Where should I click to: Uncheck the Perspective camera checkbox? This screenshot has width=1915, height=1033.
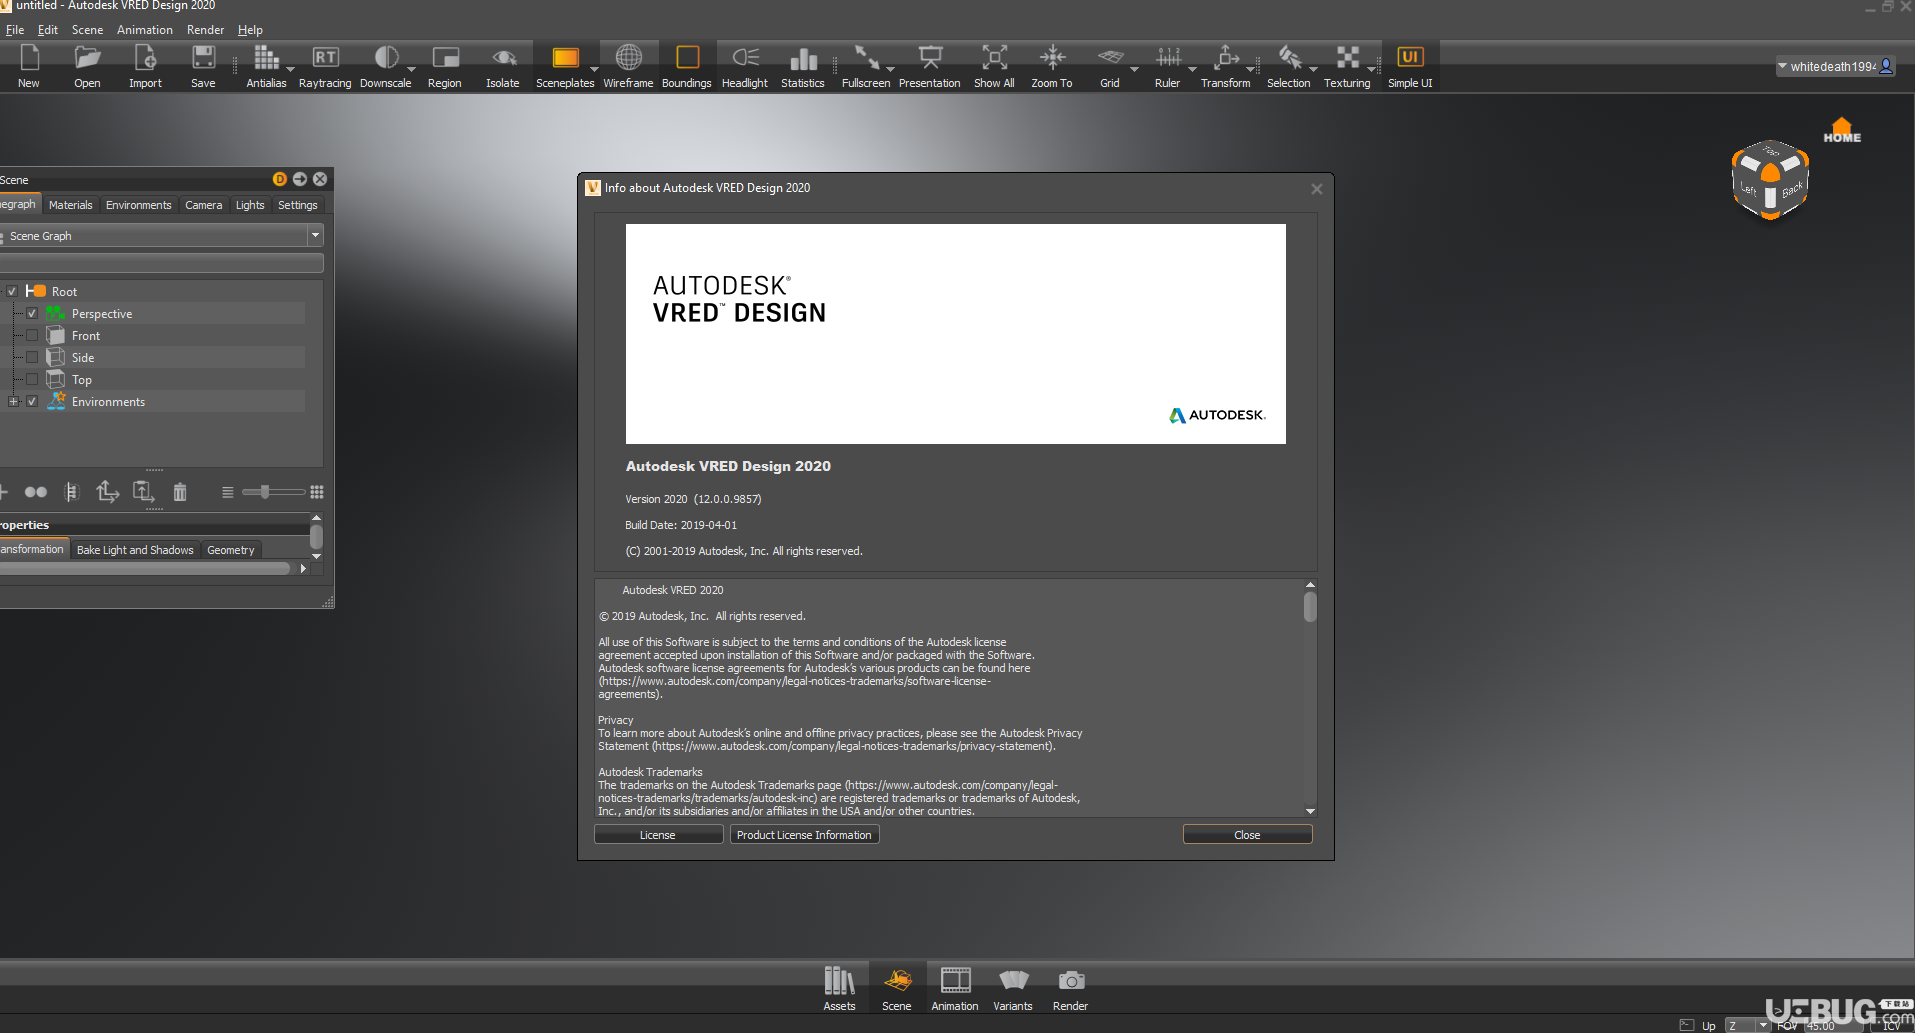point(32,313)
